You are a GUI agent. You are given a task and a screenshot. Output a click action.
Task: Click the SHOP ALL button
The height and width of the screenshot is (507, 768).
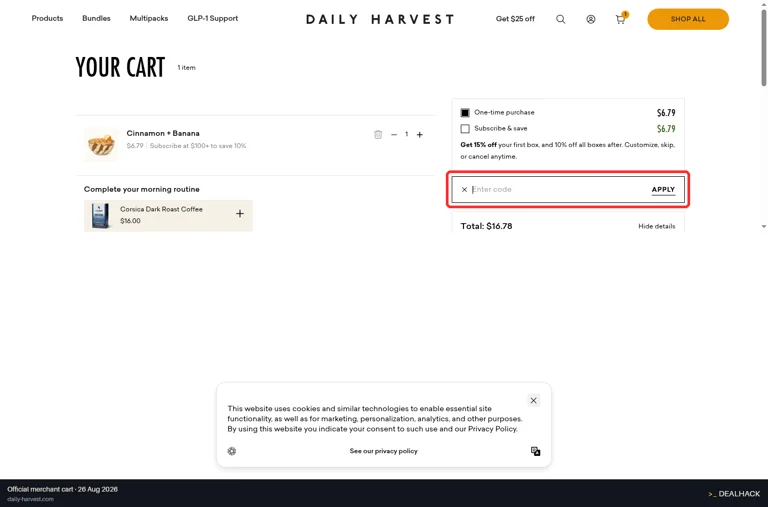pyautogui.click(x=688, y=19)
